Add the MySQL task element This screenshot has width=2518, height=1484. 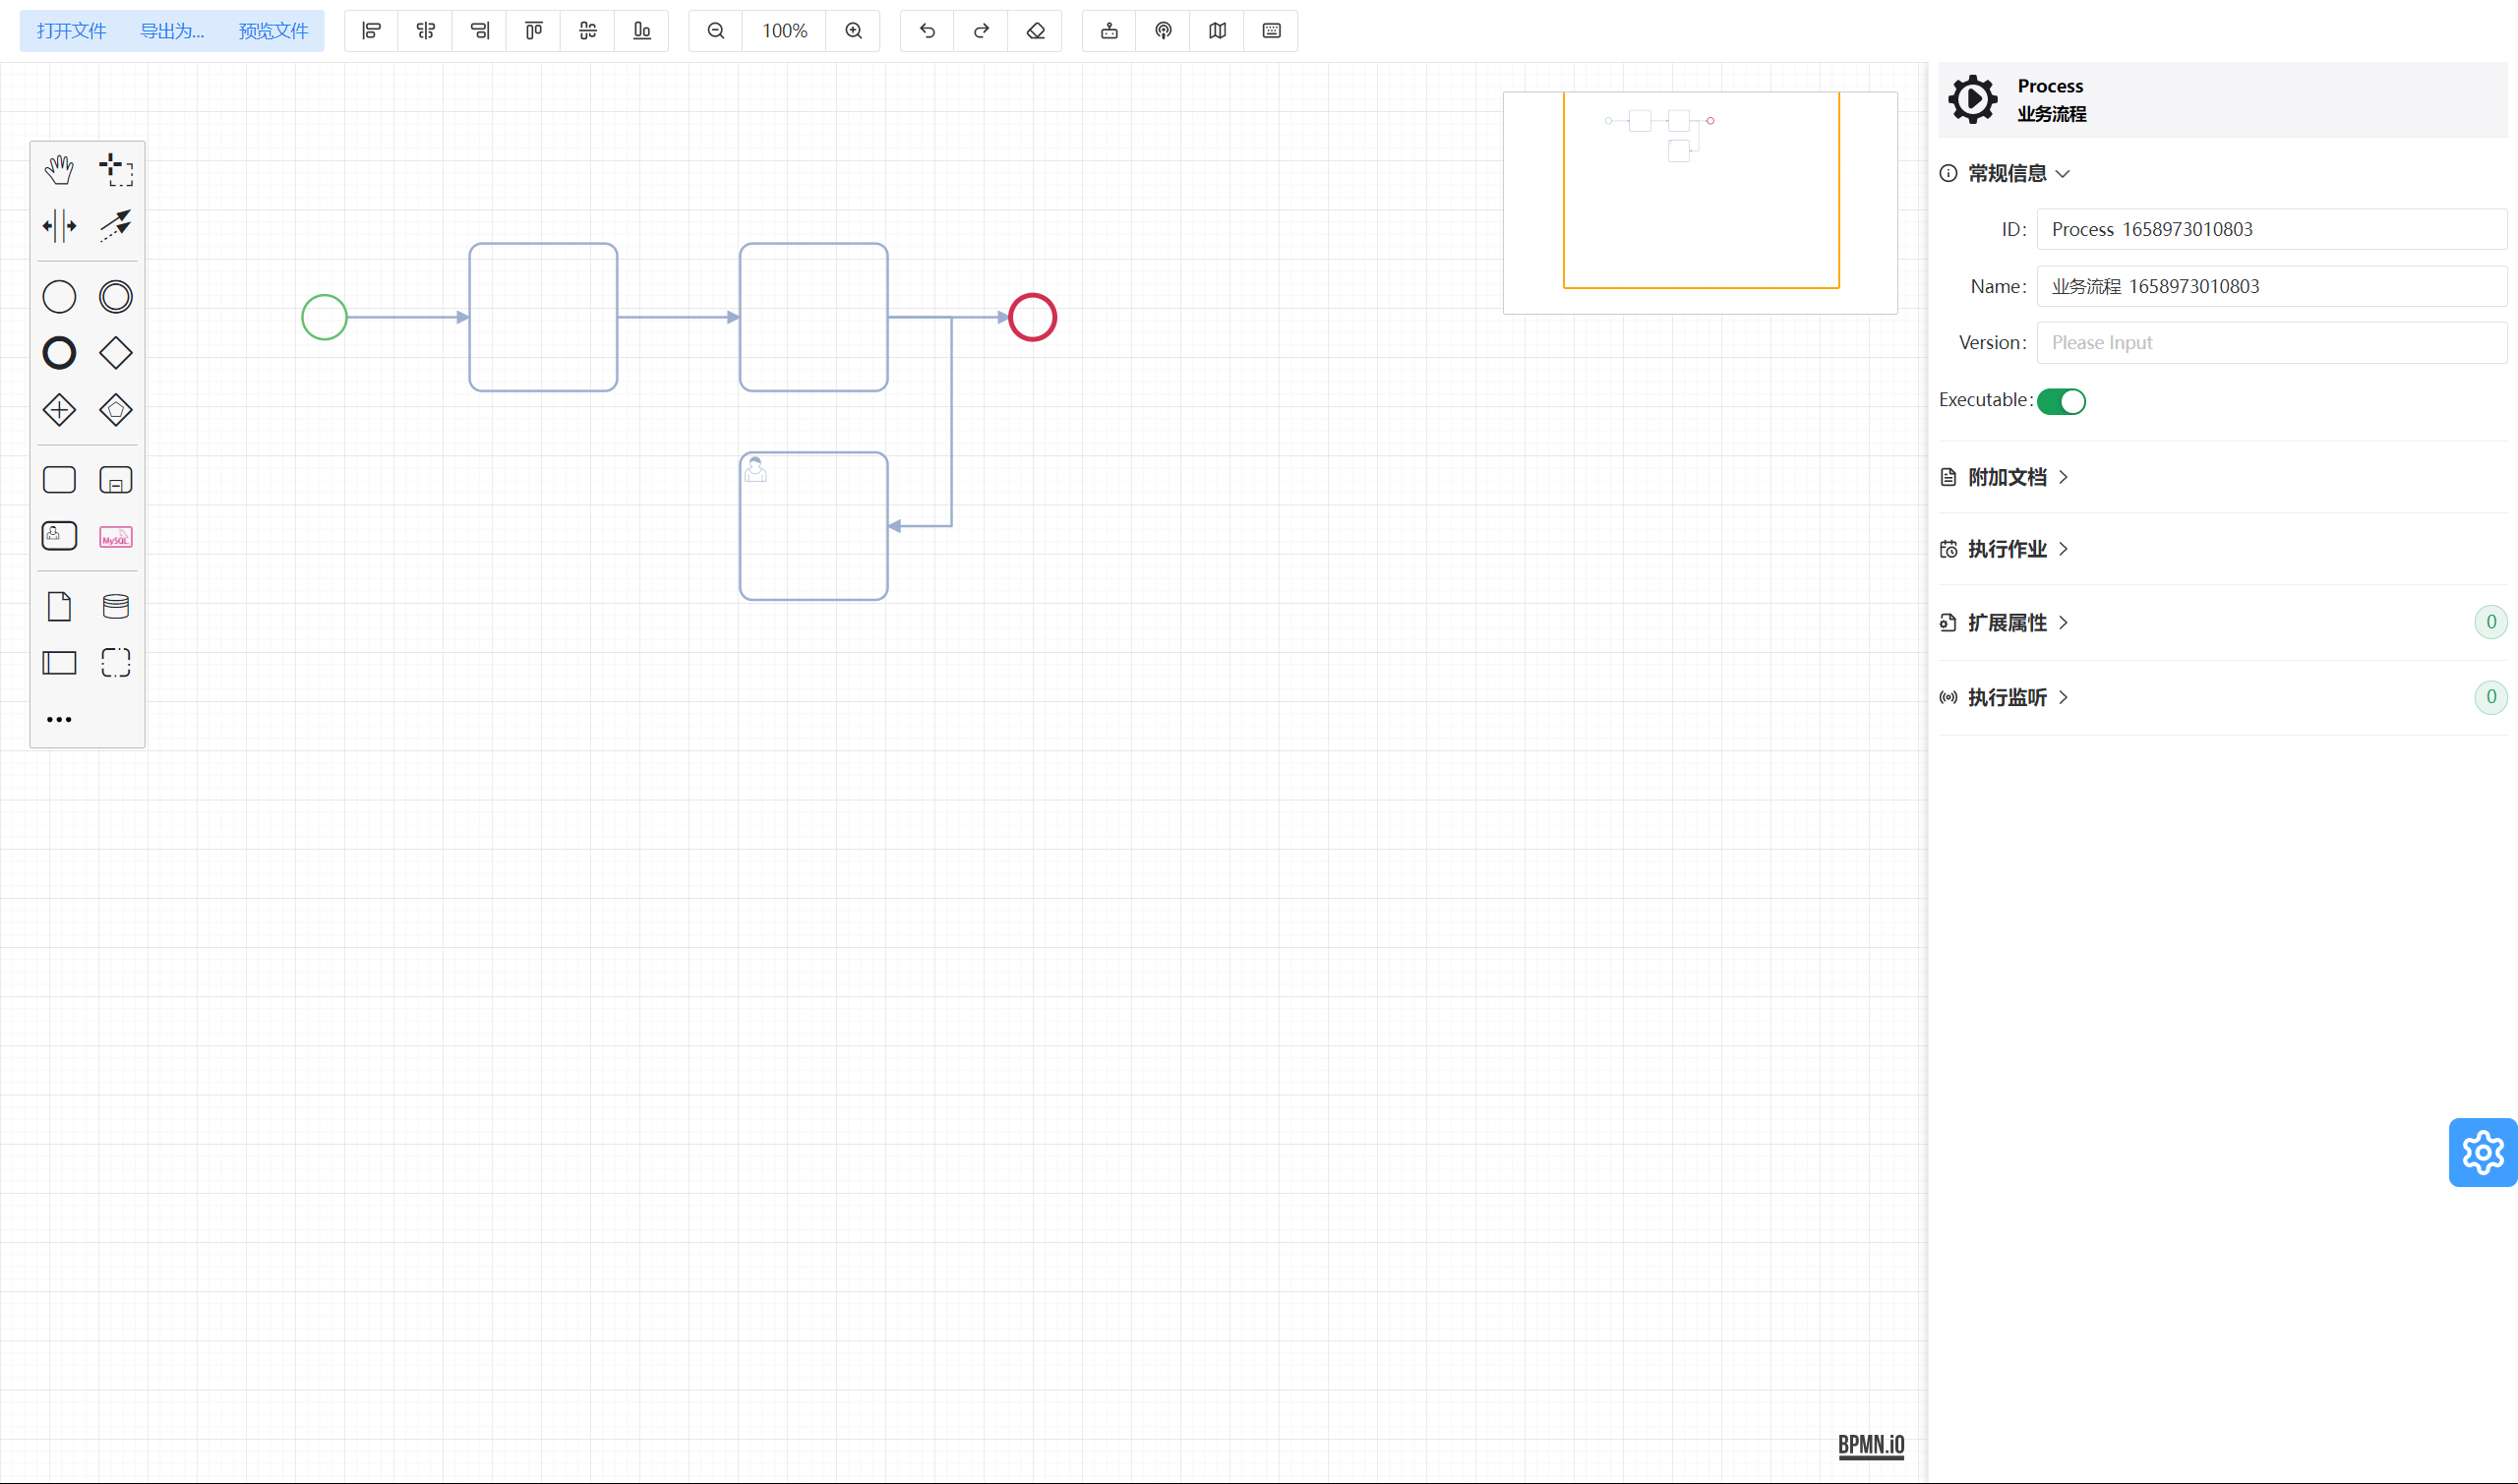click(x=116, y=537)
